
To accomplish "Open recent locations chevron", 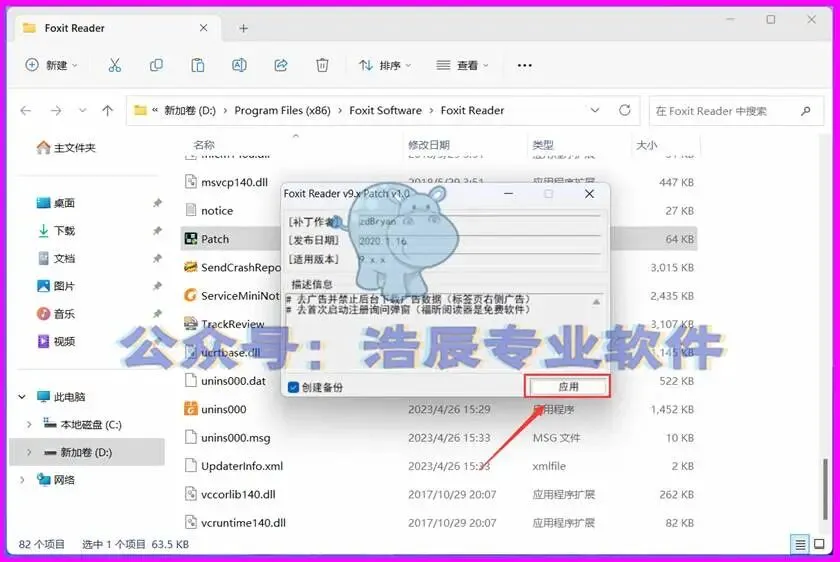I will click(x=82, y=111).
